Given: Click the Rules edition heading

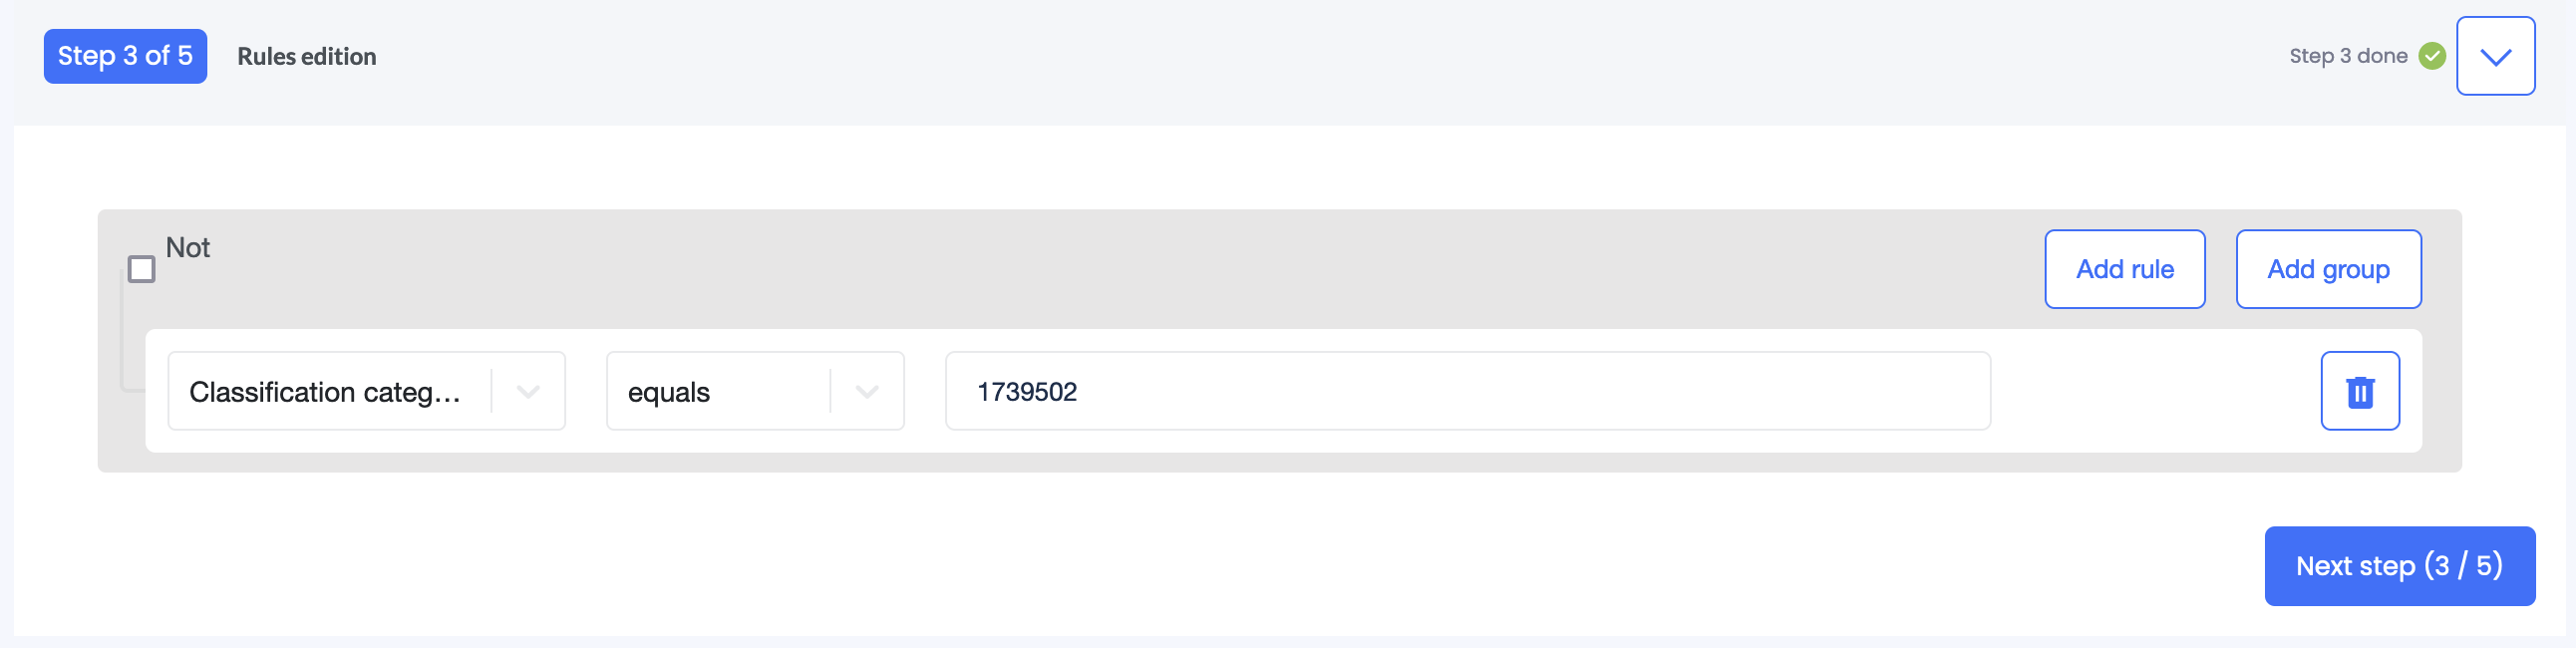Looking at the screenshot, I should click(306, 56).
